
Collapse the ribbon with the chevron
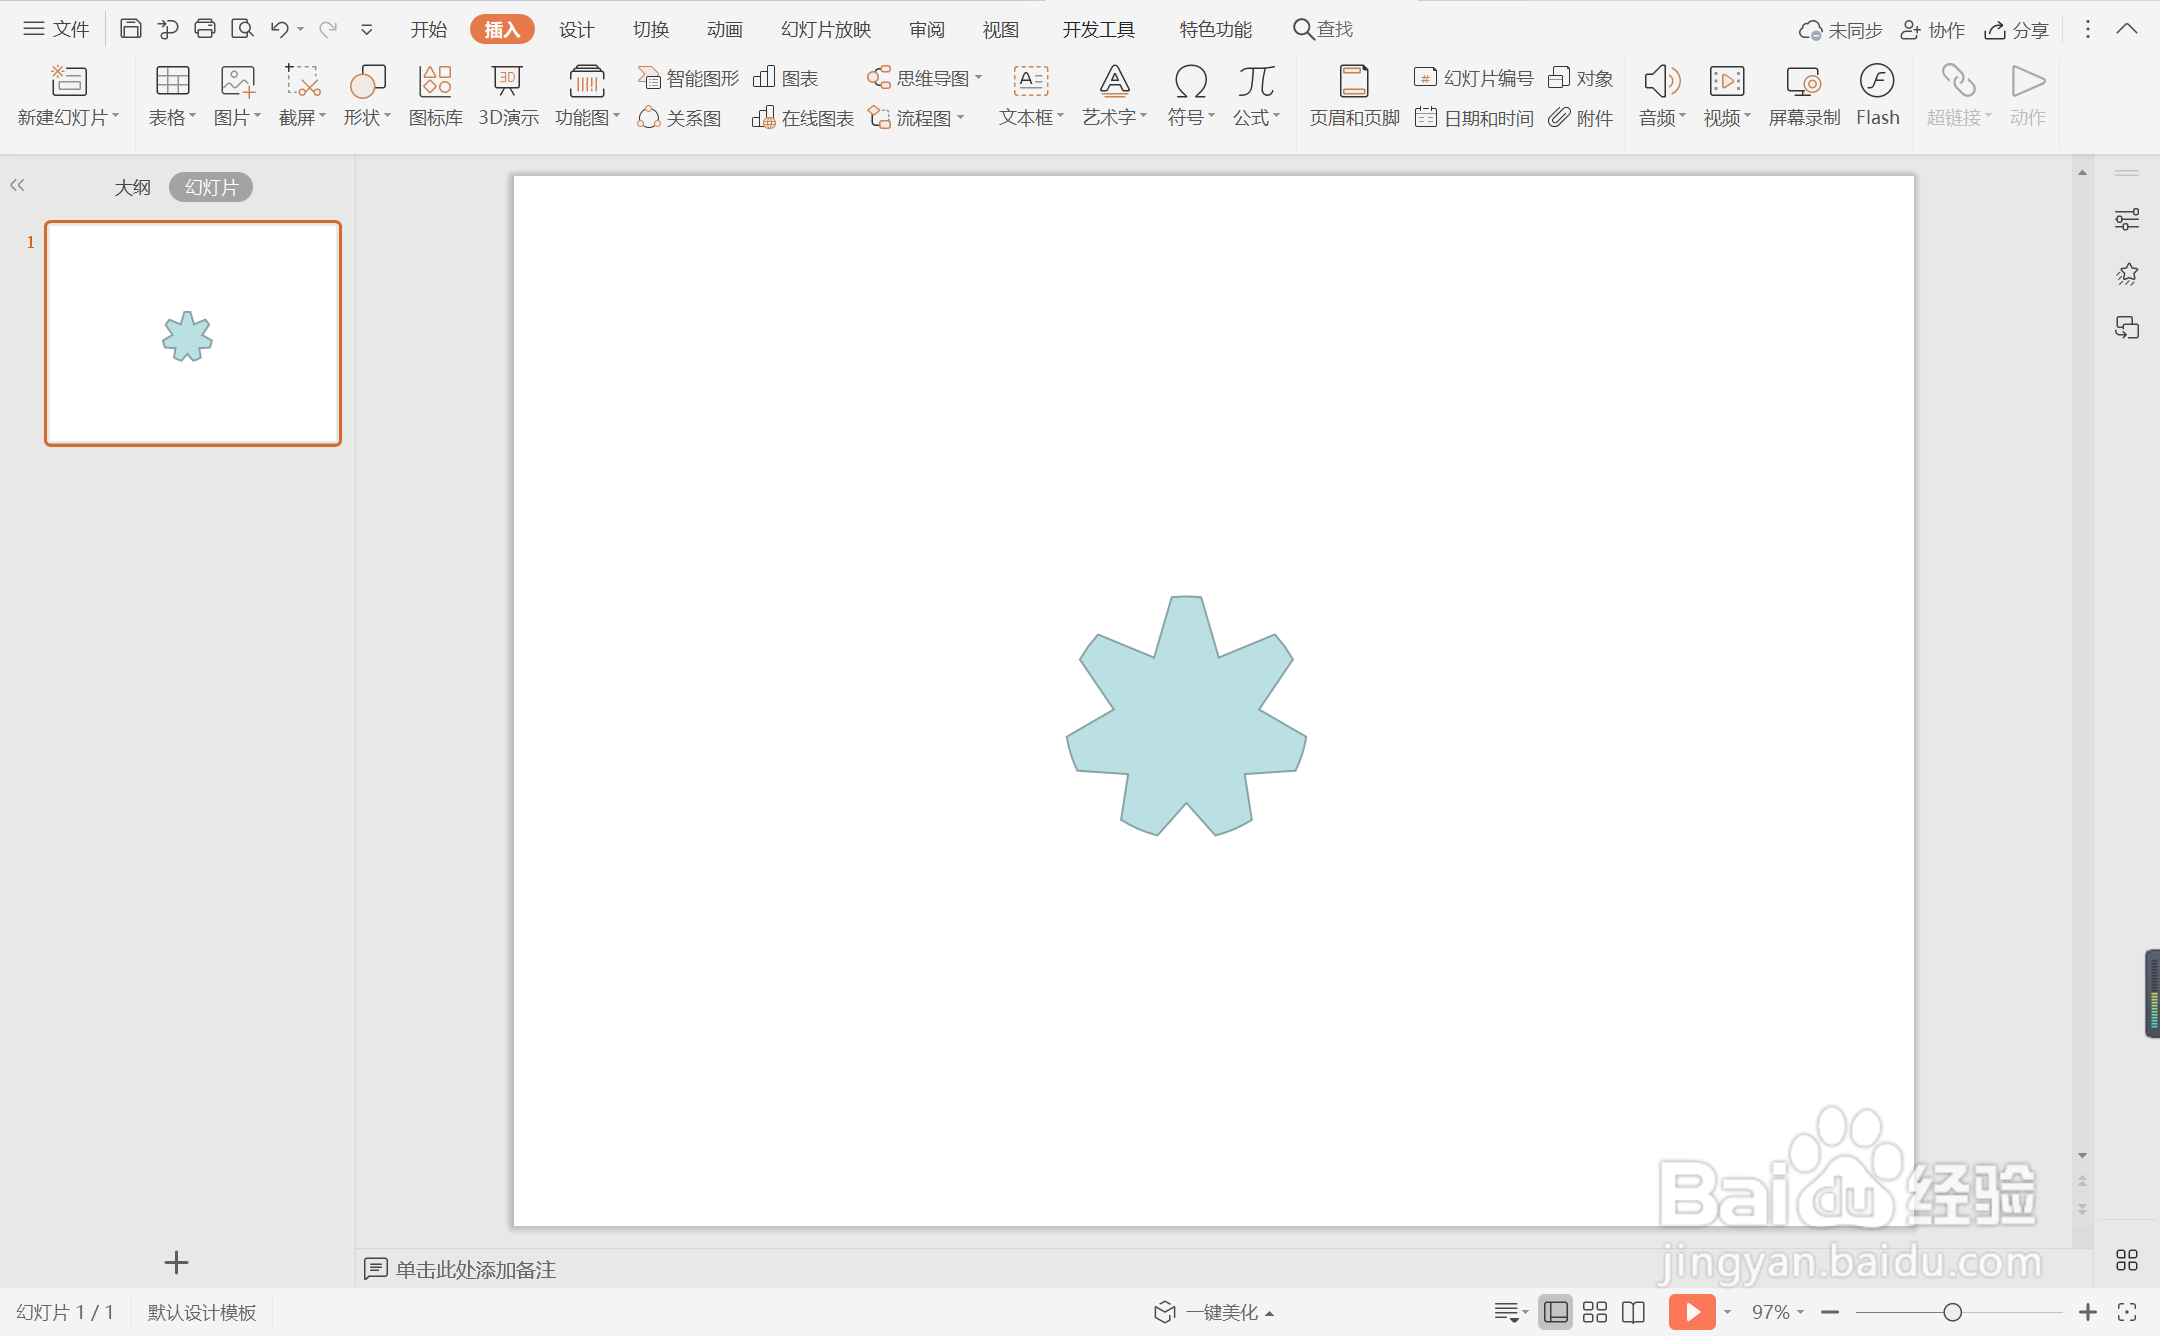[x=2127, y=29]
